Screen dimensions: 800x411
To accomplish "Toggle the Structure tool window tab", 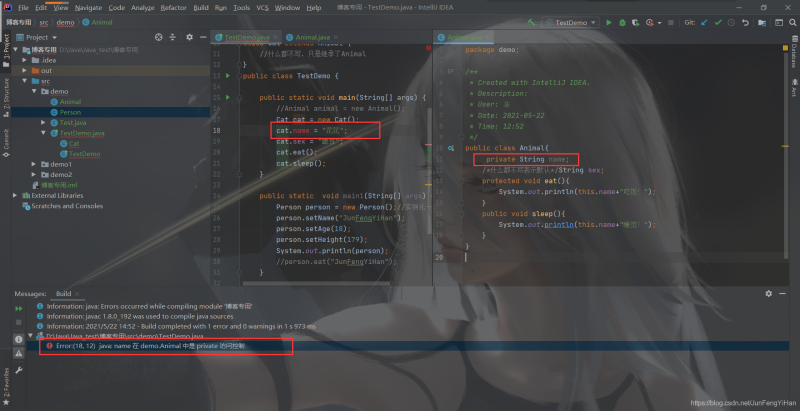I will (x=6, y=97).
